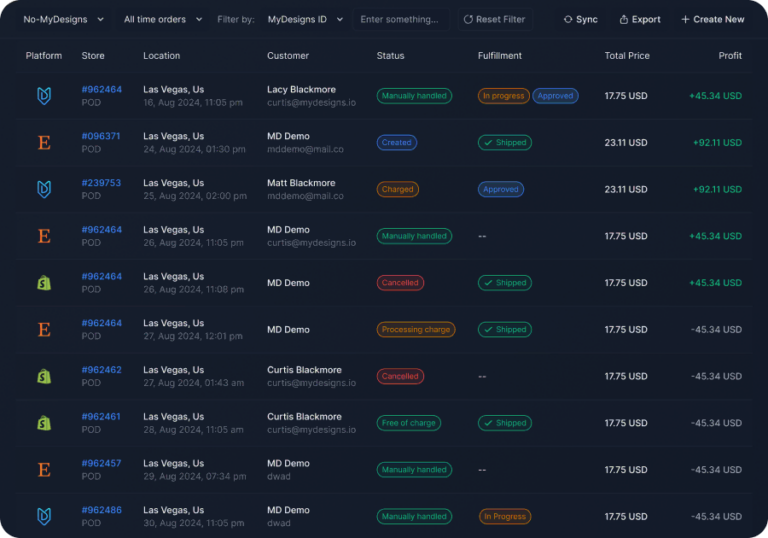Click the Processing charge status badge

coord(416,329)
